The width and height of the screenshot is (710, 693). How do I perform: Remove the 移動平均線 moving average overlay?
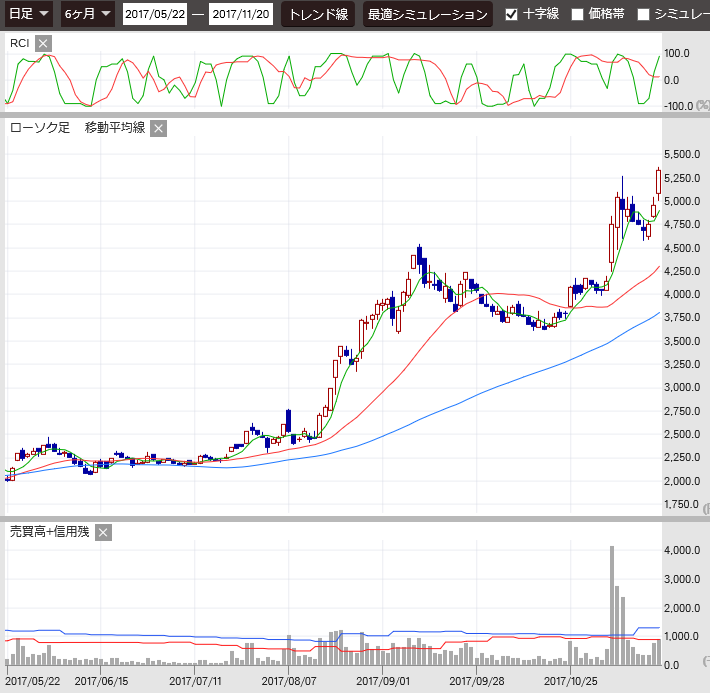click(158, 128)
